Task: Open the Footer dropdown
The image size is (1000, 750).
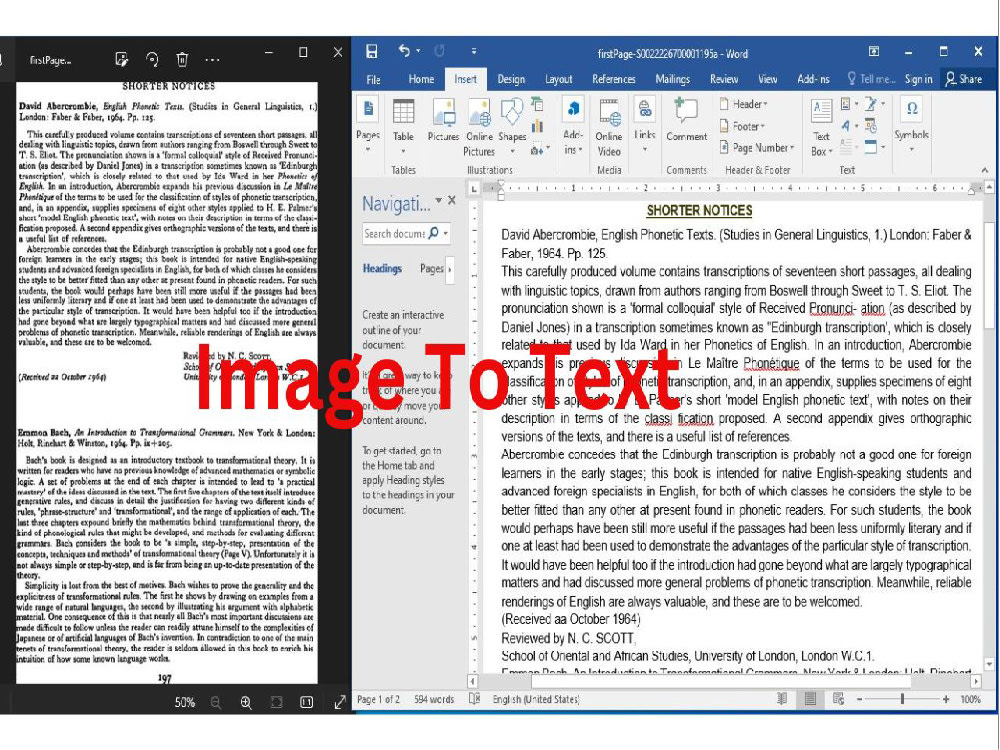Action: (x=742, y=126)
